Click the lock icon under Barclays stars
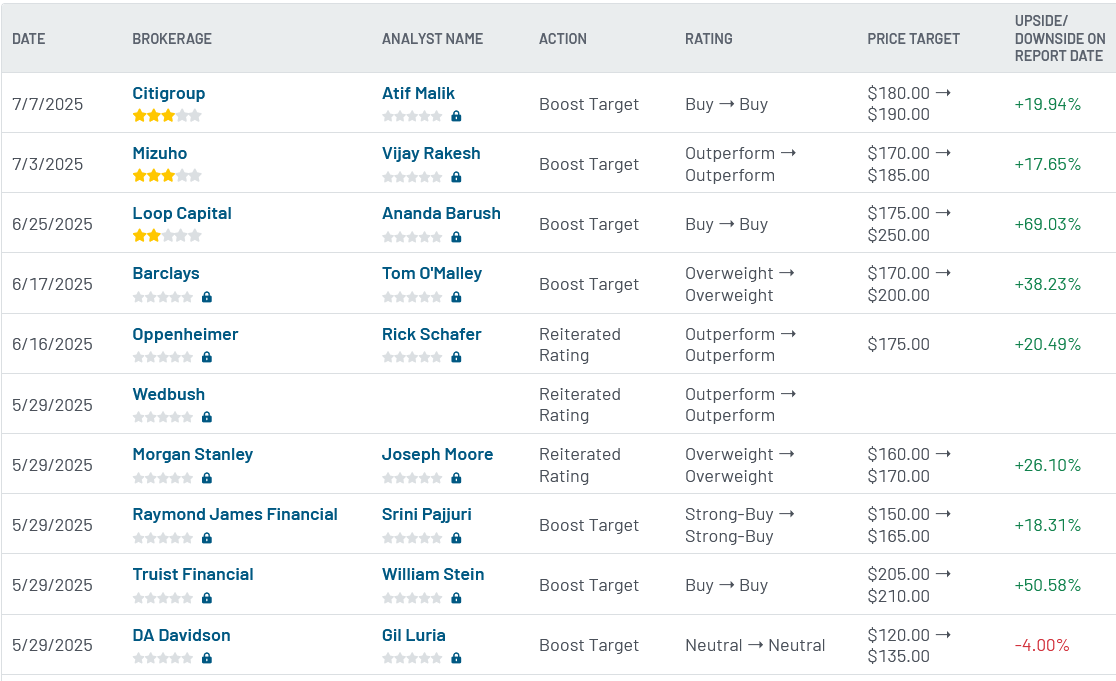Image resolution: width=1116 pixels, height=681 pixels. click(206, 297)
